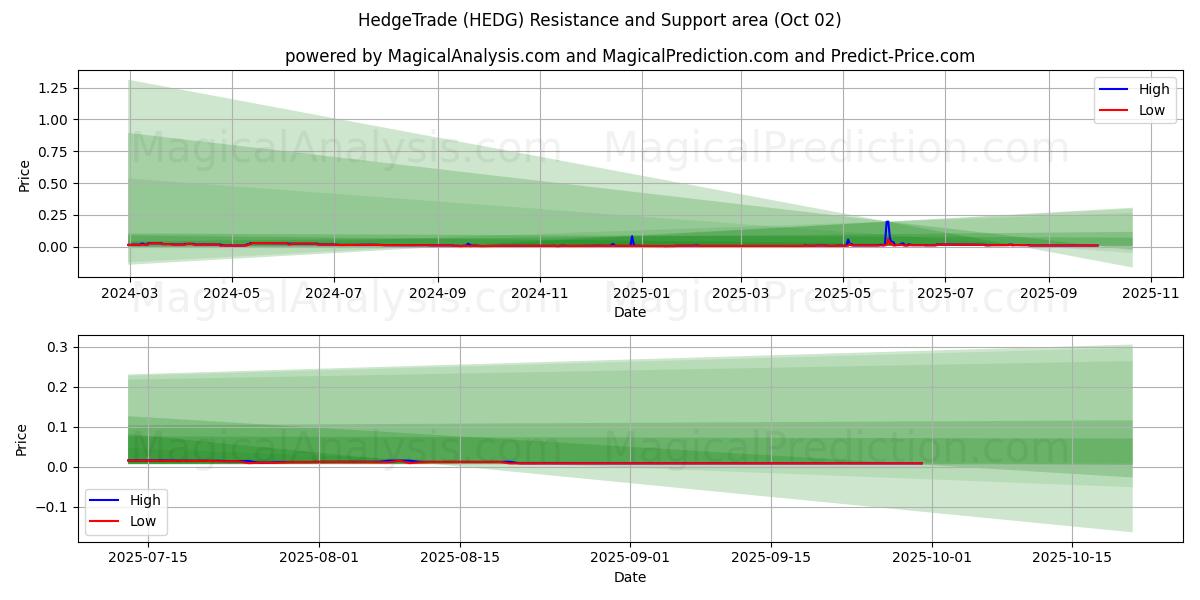The image size is (1200, 600).
Task: Click the 2025-11 tick label on top chart
Action: (1151, 294)
